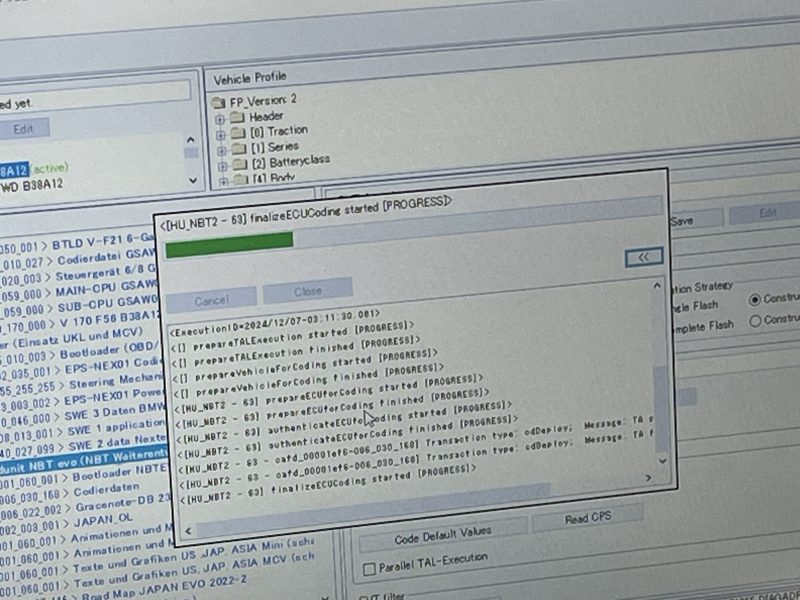Viewport: 800px width, 600px height.
Task: Click the green coding progress bar
Action: pyautogui.click(x=229, y=242)
